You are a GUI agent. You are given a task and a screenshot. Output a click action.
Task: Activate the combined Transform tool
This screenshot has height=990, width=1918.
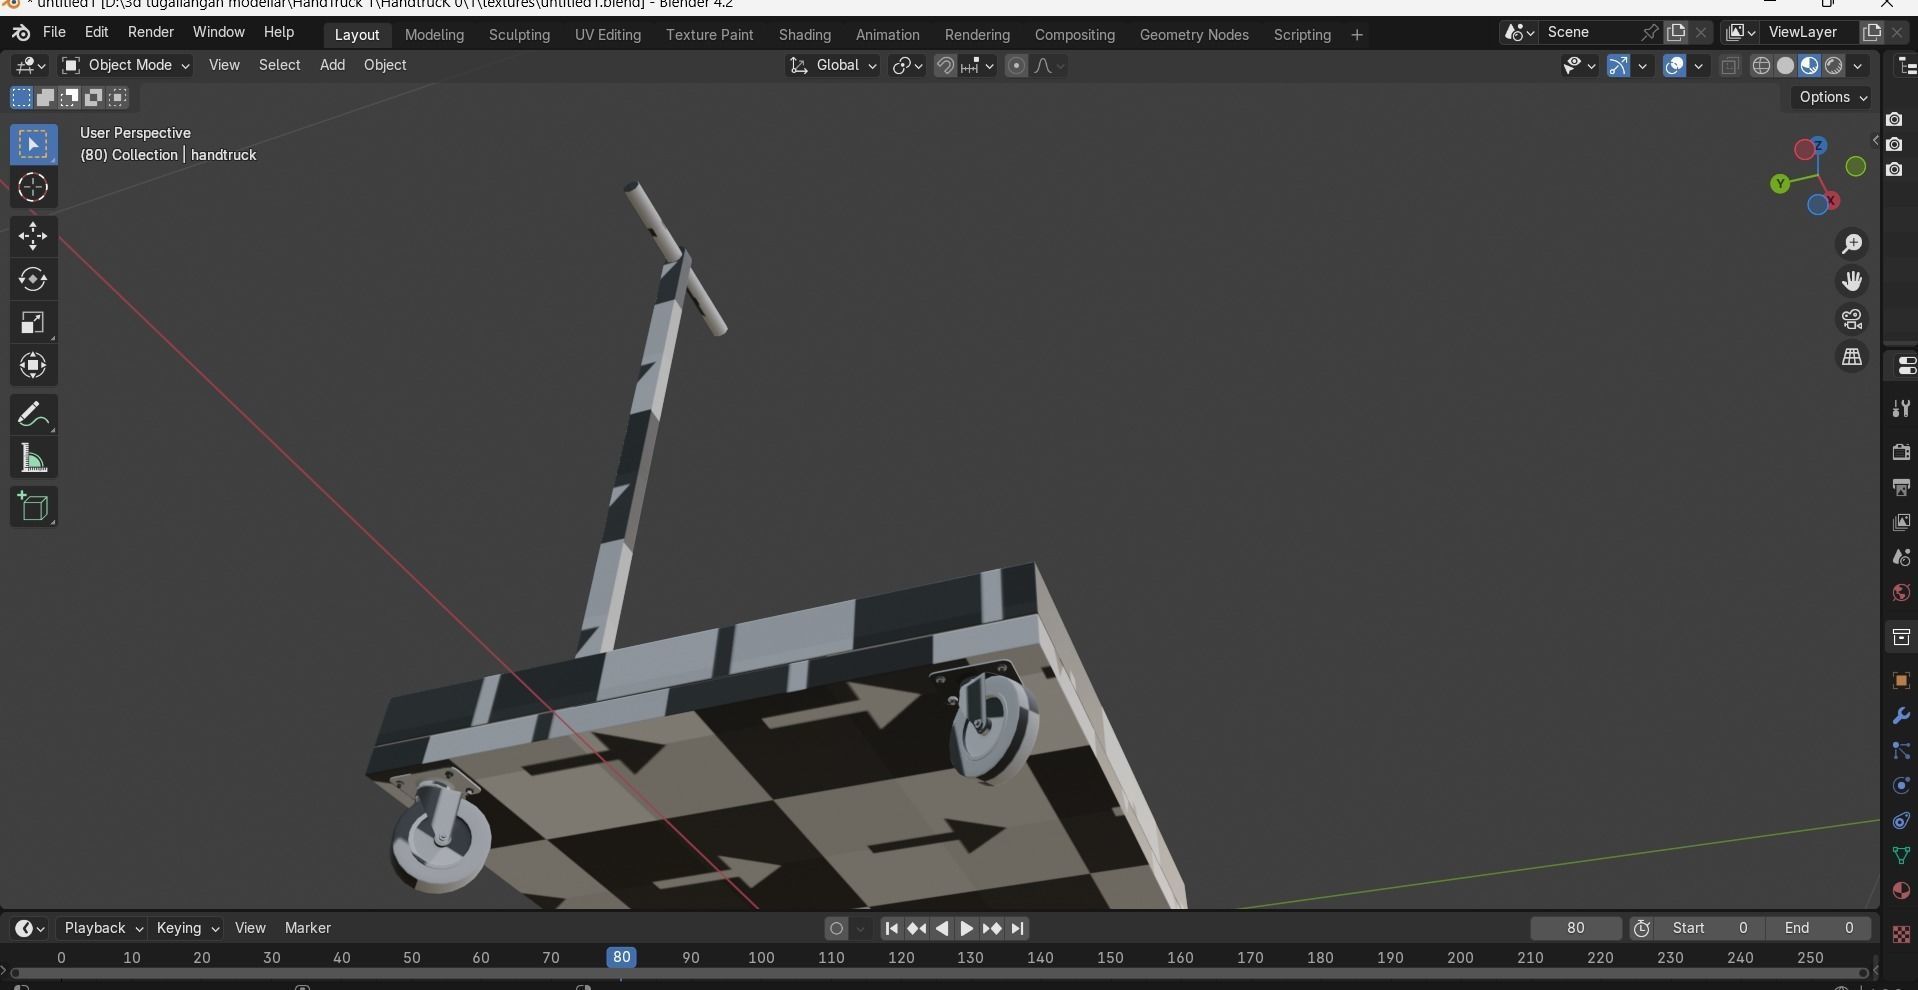pyautogui.click(x=33, y=366)
